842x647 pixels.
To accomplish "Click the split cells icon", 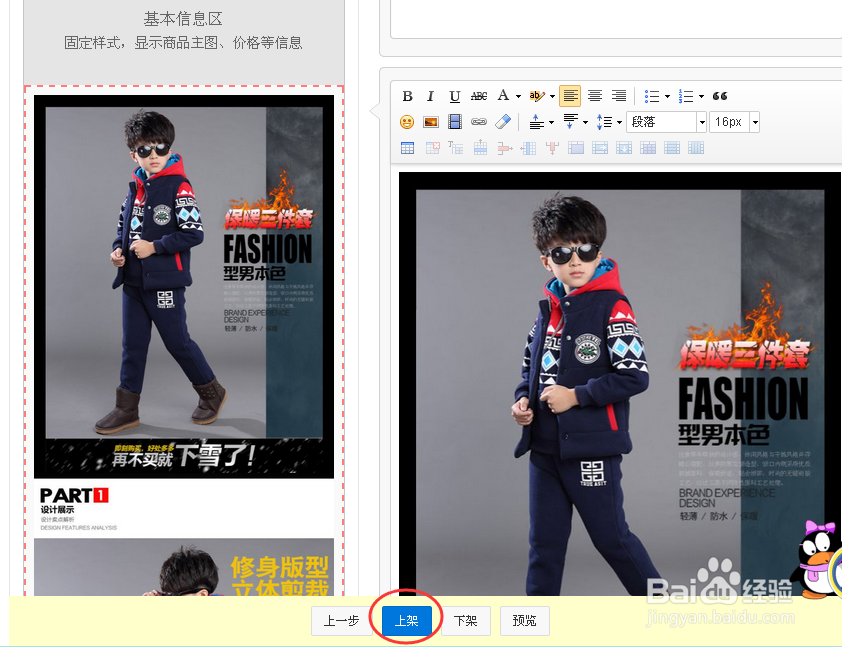I will coord(648,148).
